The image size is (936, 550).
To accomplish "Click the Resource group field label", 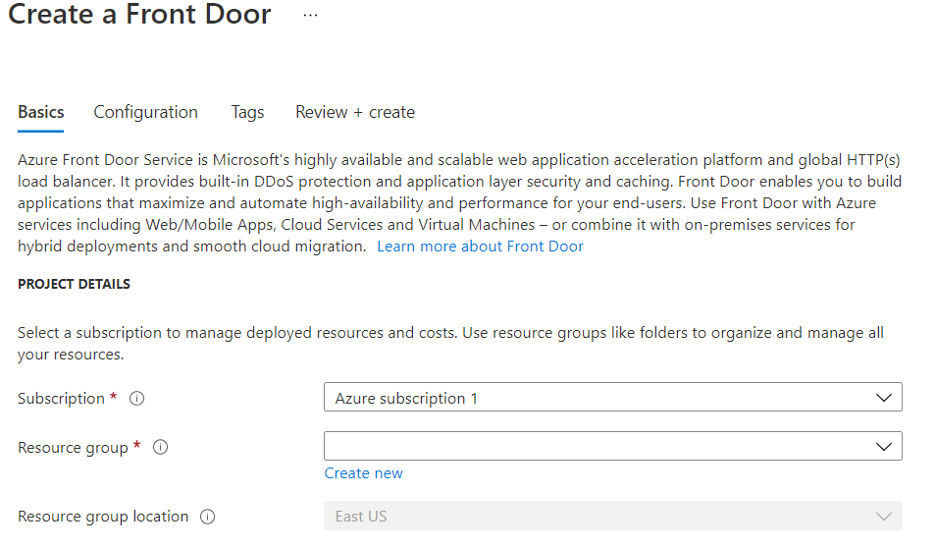I will coord(73,448).
